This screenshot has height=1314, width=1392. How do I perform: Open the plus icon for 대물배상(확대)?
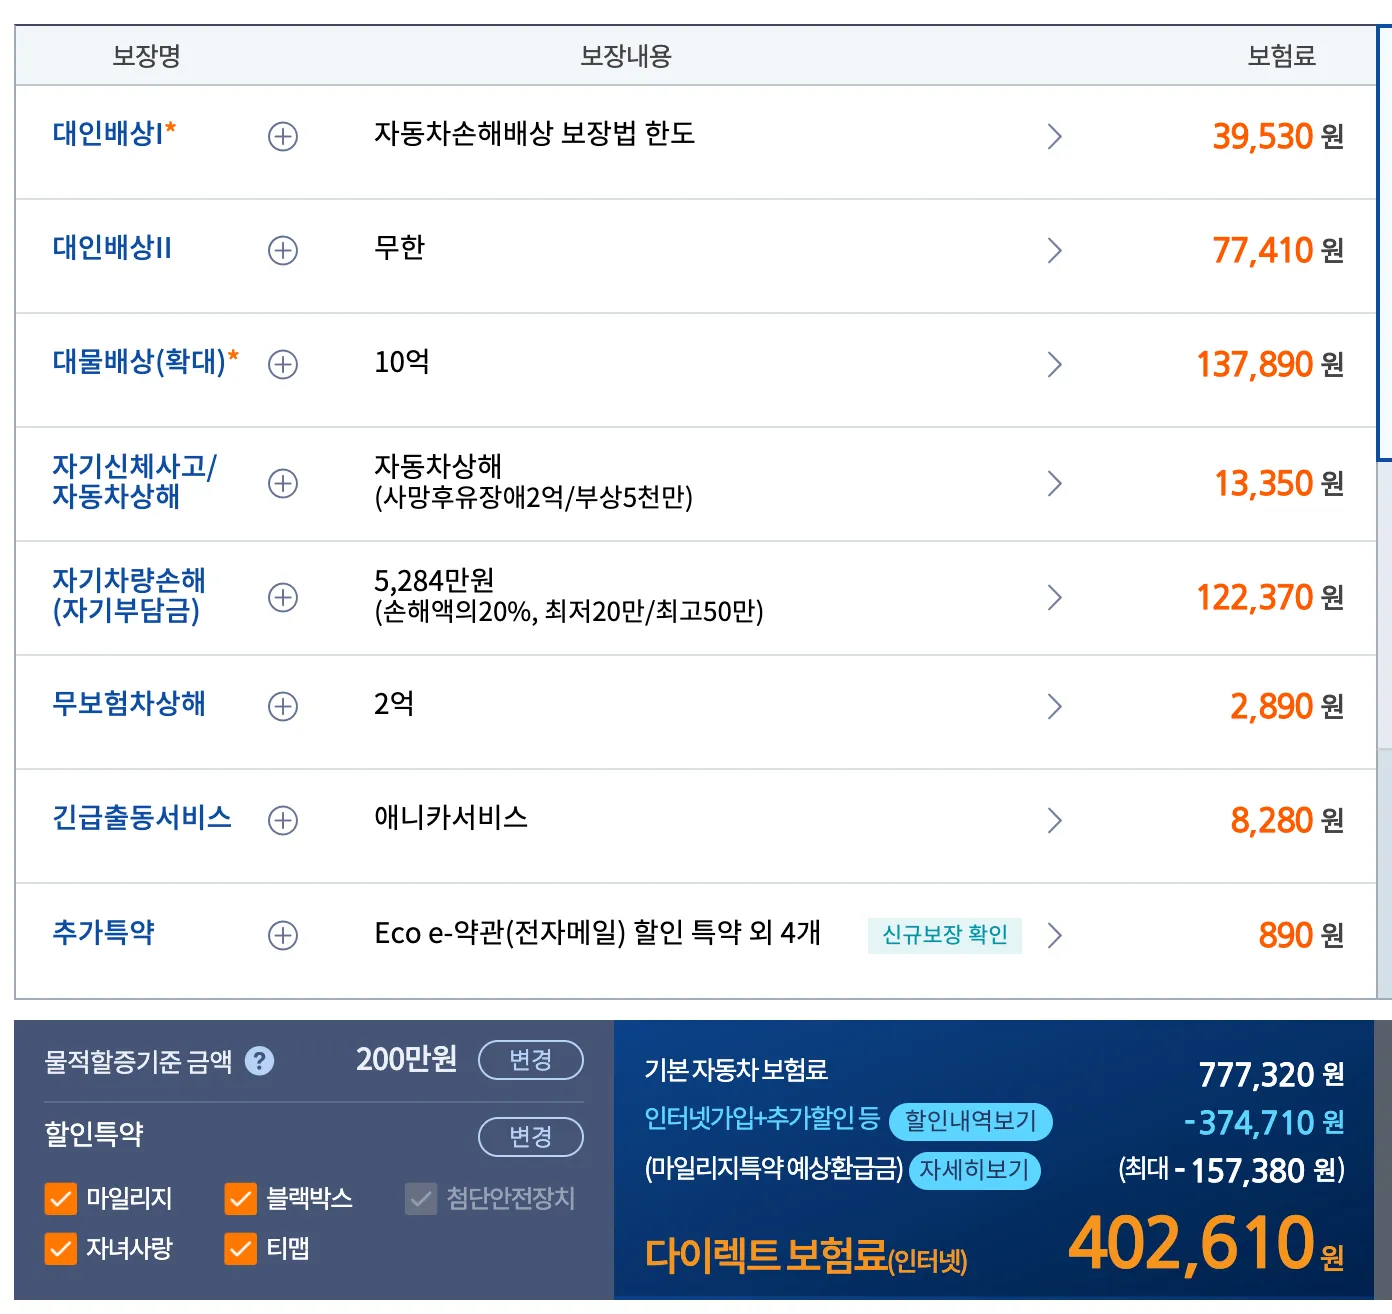(283, 365)
